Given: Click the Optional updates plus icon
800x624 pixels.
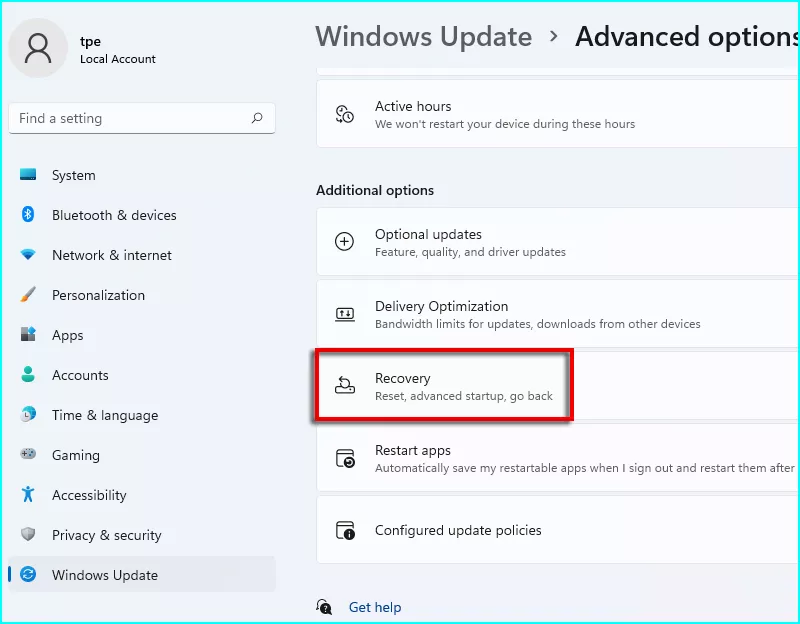Looking at the screenshot, I should (x=344, y=241).
